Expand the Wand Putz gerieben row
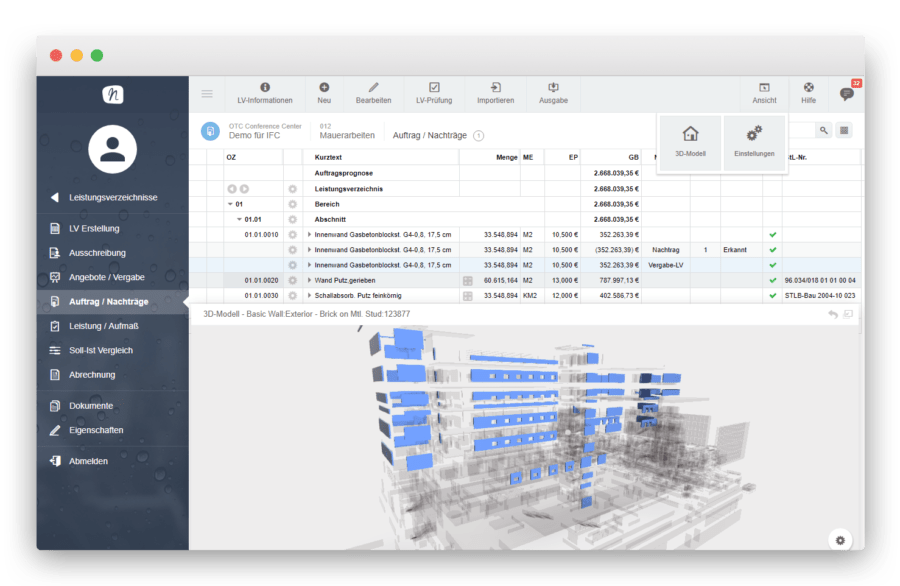 click(309, 281)
